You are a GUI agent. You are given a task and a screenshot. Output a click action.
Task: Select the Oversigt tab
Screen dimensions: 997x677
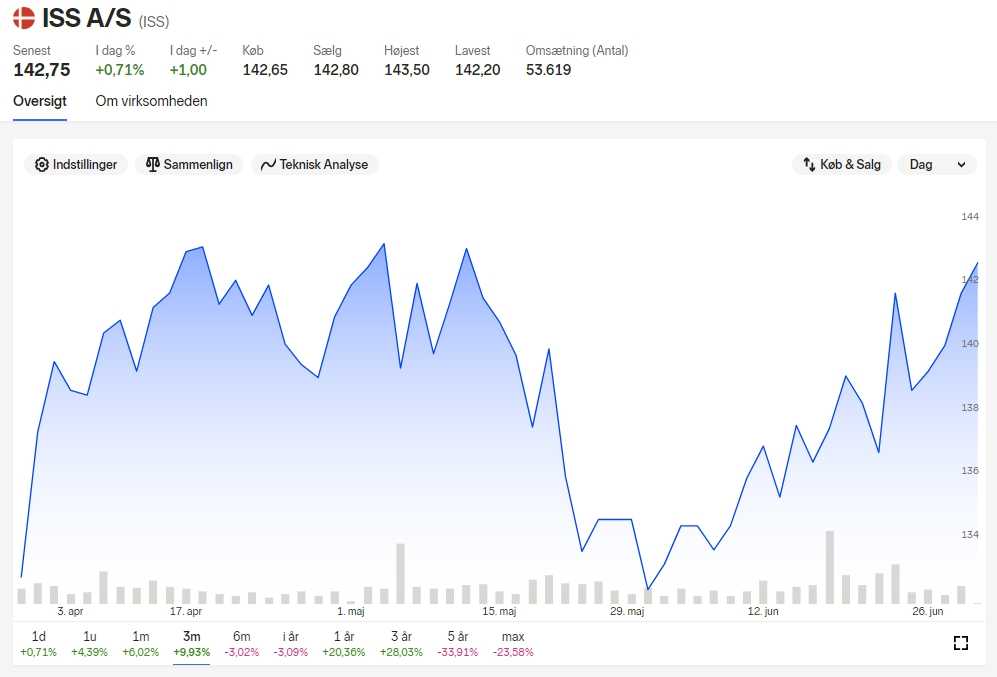coord(39,101)
